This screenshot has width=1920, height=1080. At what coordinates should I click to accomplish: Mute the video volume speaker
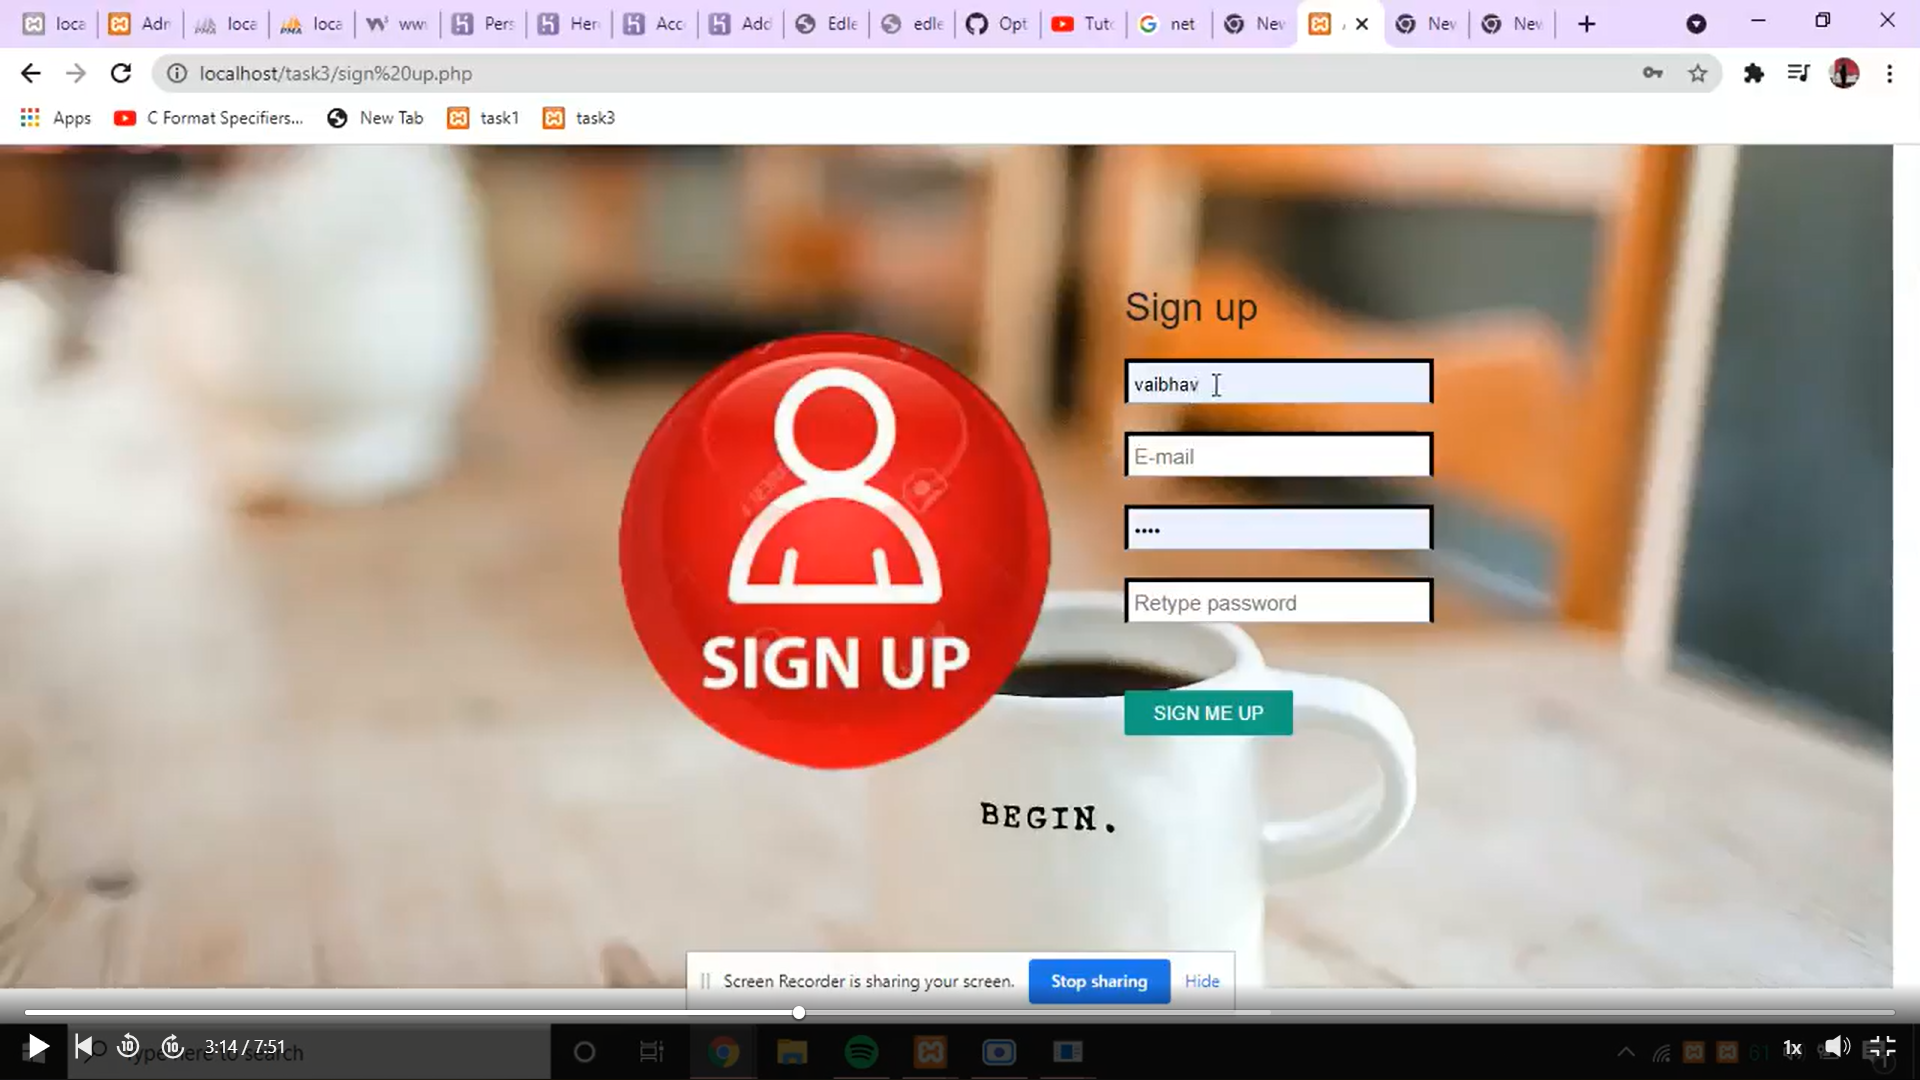point(1836,1047)
